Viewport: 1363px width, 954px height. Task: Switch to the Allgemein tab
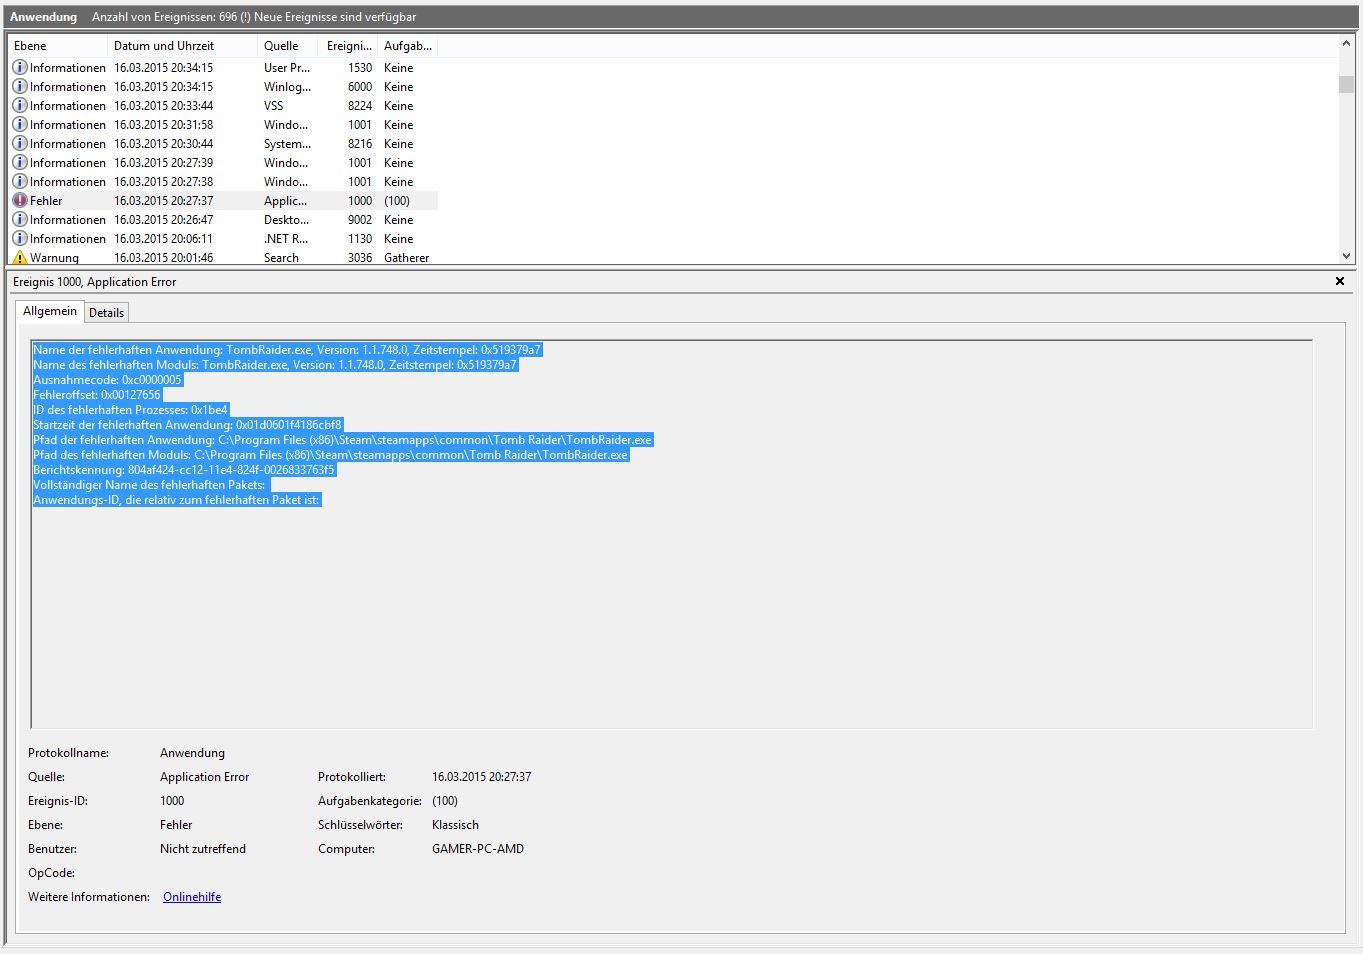(x=50, y=311)
